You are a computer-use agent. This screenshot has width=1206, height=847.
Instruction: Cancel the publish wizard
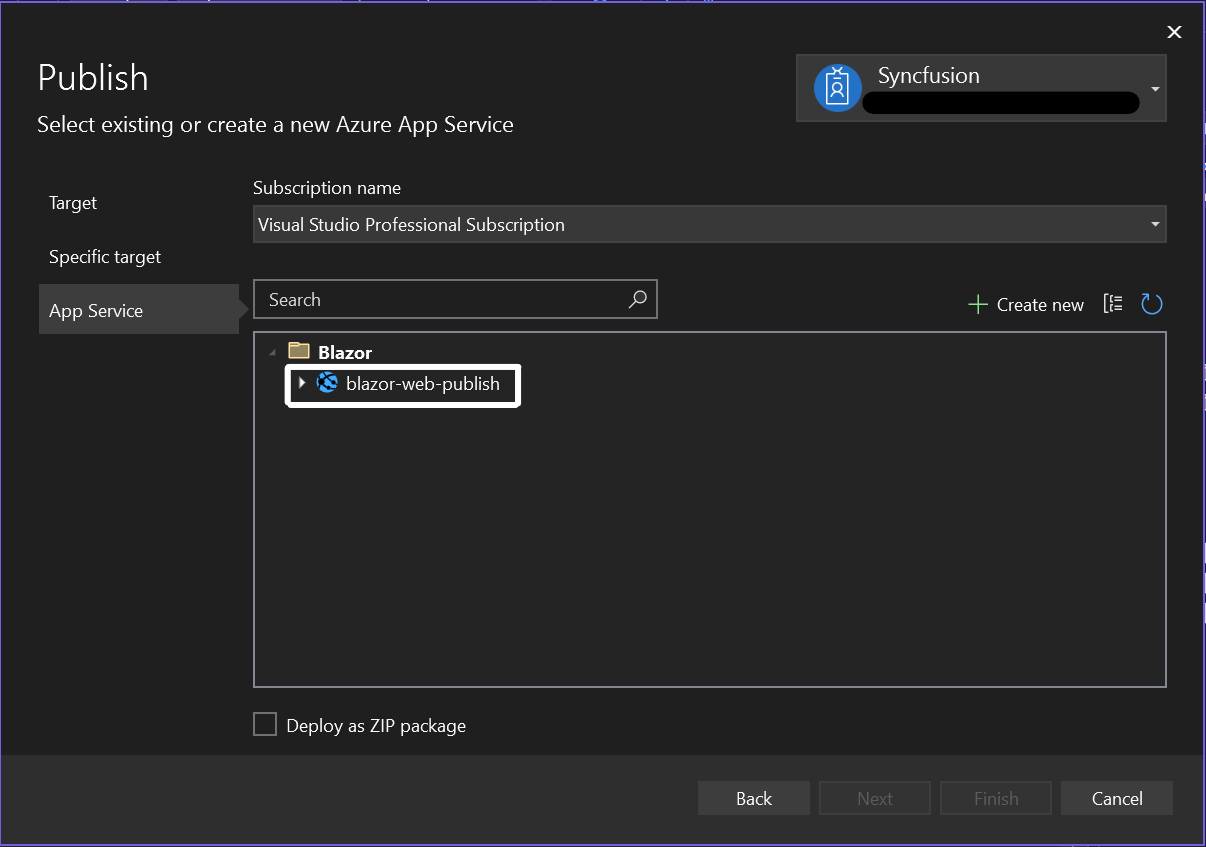(x=1116, y=798)
